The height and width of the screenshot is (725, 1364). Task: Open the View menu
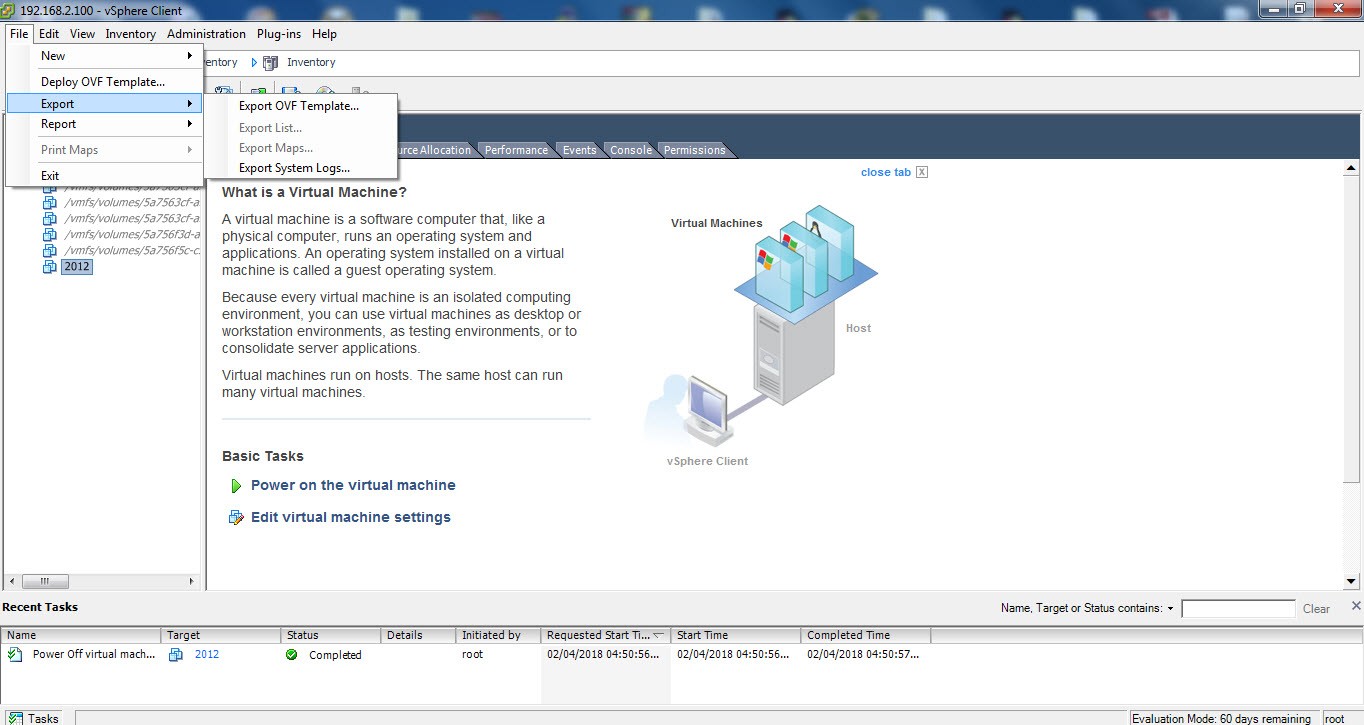82,34
